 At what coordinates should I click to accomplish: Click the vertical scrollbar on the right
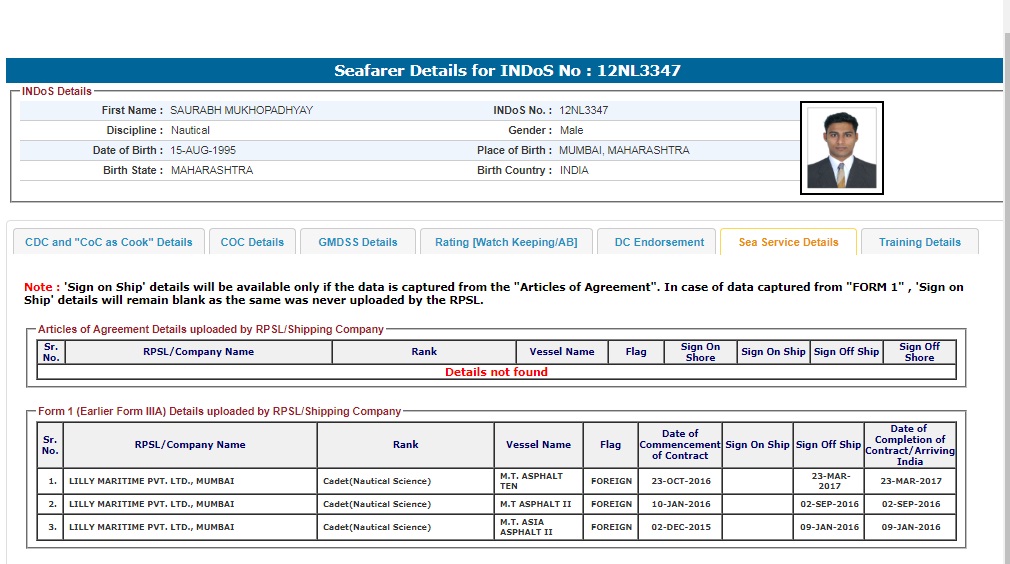click(1004, 300)
